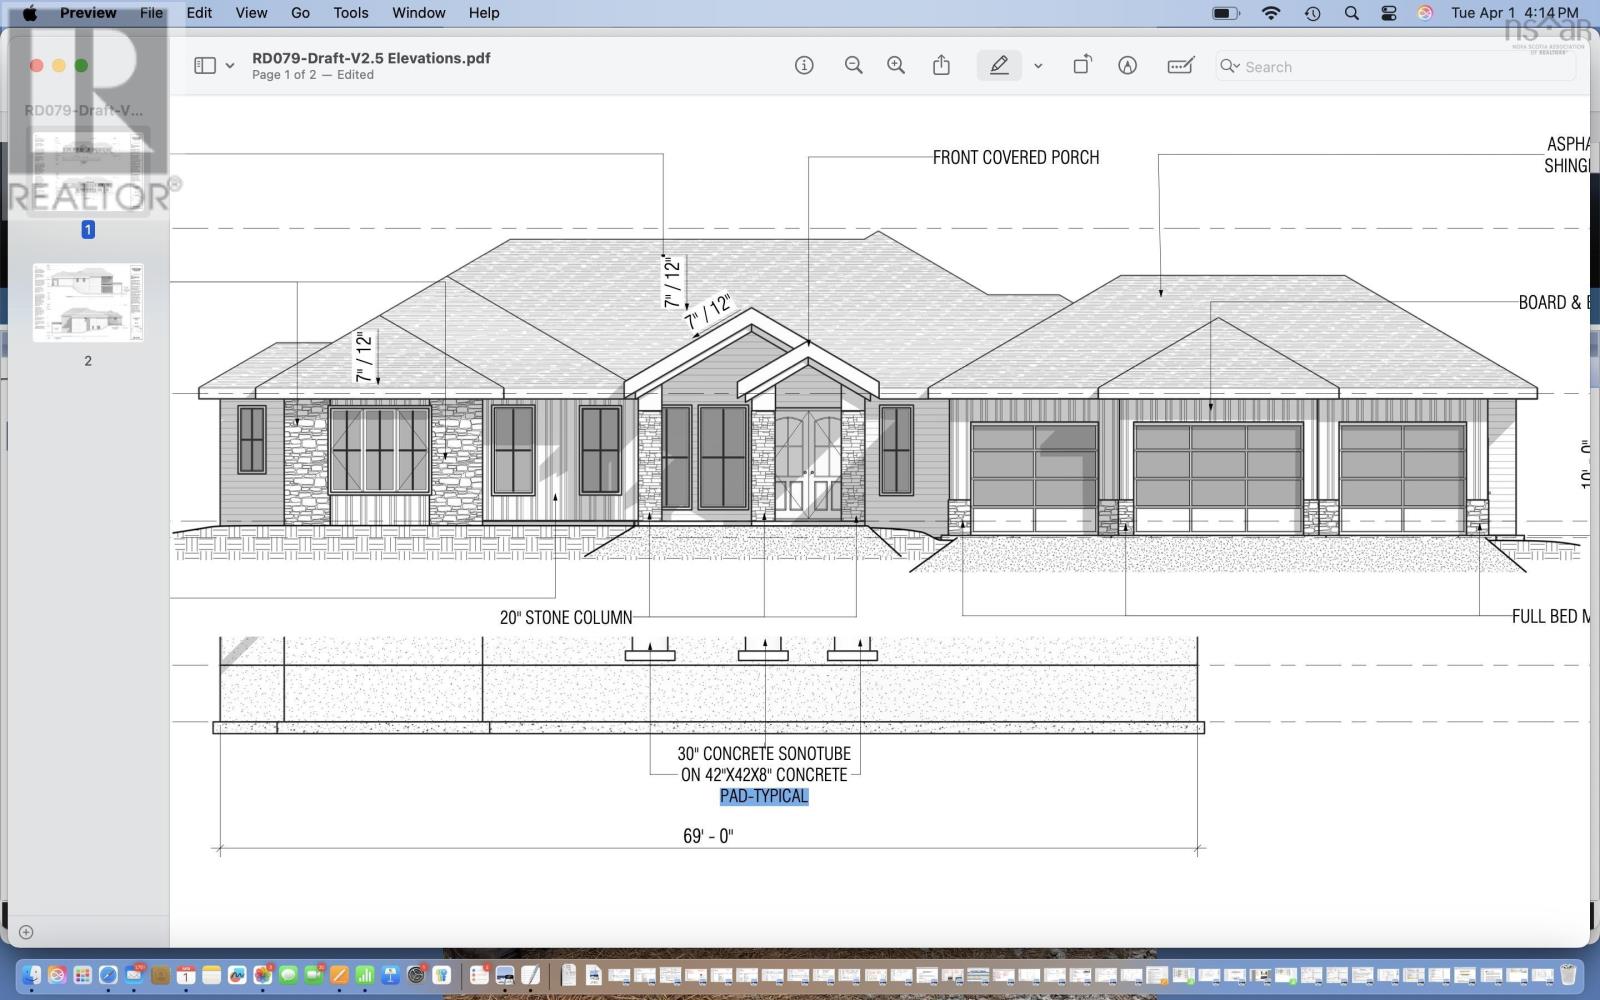Click the date and time clock

pos(1515,13)
